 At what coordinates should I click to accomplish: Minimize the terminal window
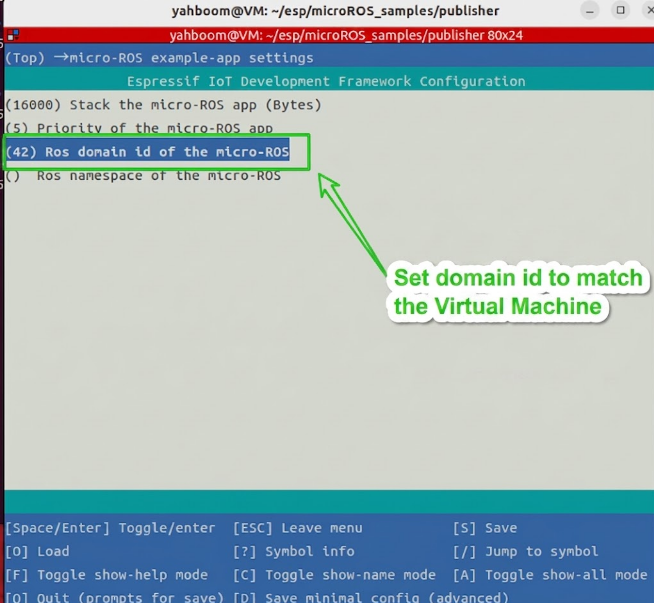coord(589,11)
